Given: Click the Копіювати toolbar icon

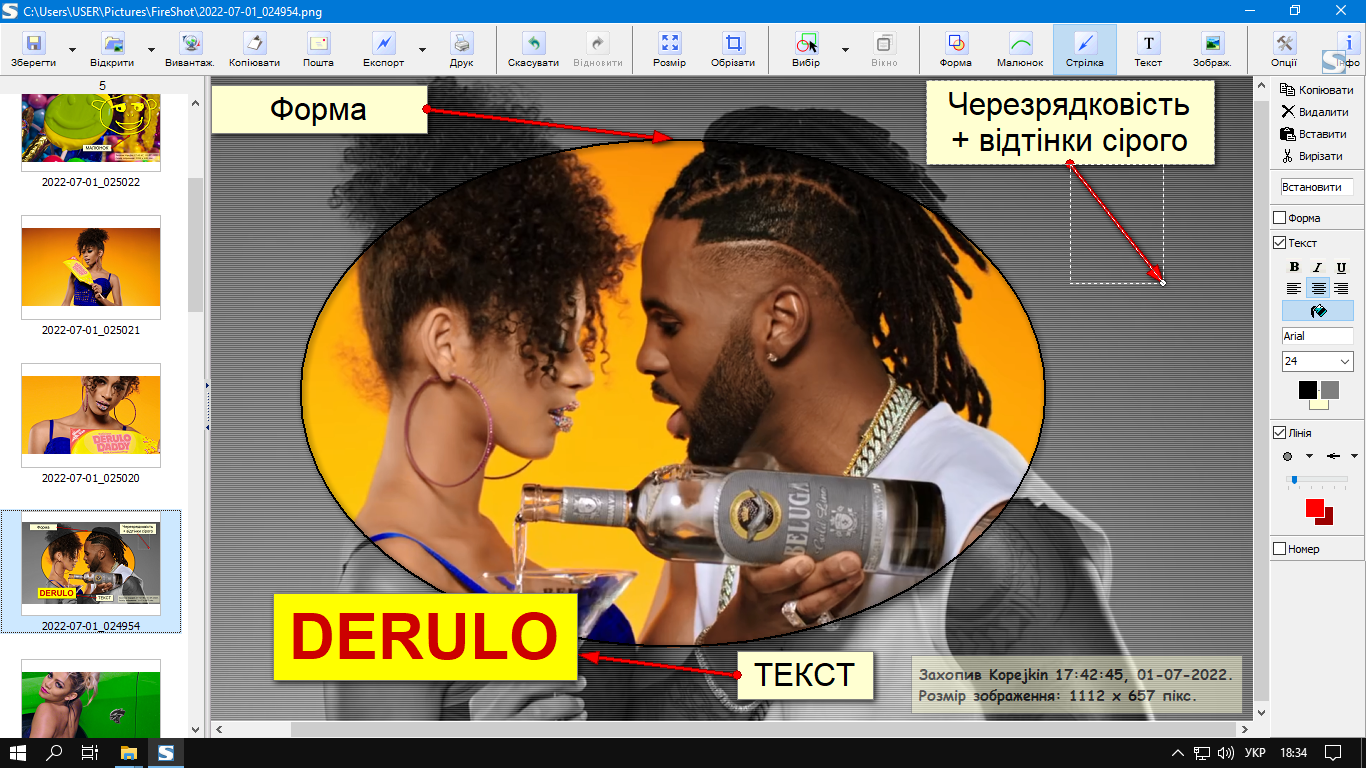Looking at the screenshot, I should tap(254, 49).
